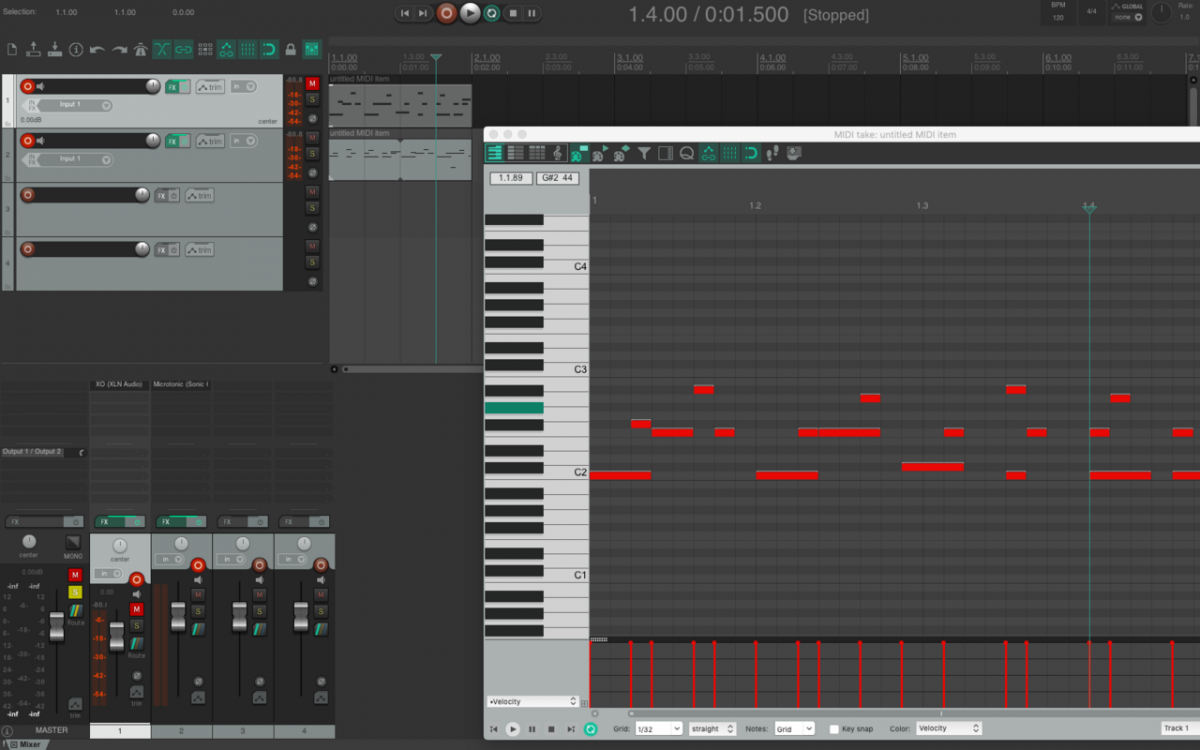The image size is (1200, 750).
Task: Click the main transport Record button
Action: [447, 13]
